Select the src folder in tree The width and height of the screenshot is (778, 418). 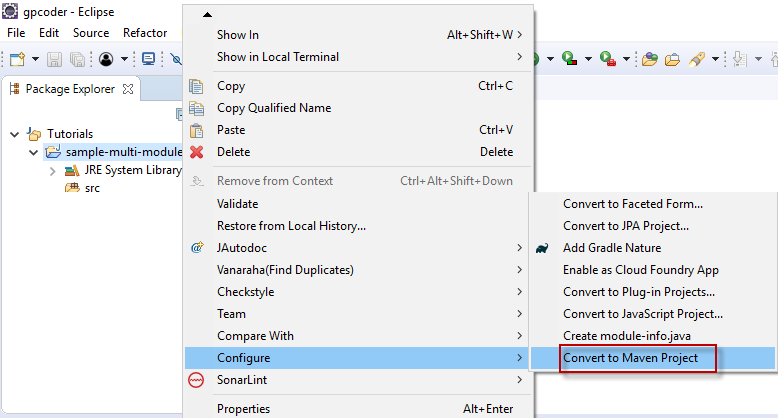(91, 188)
